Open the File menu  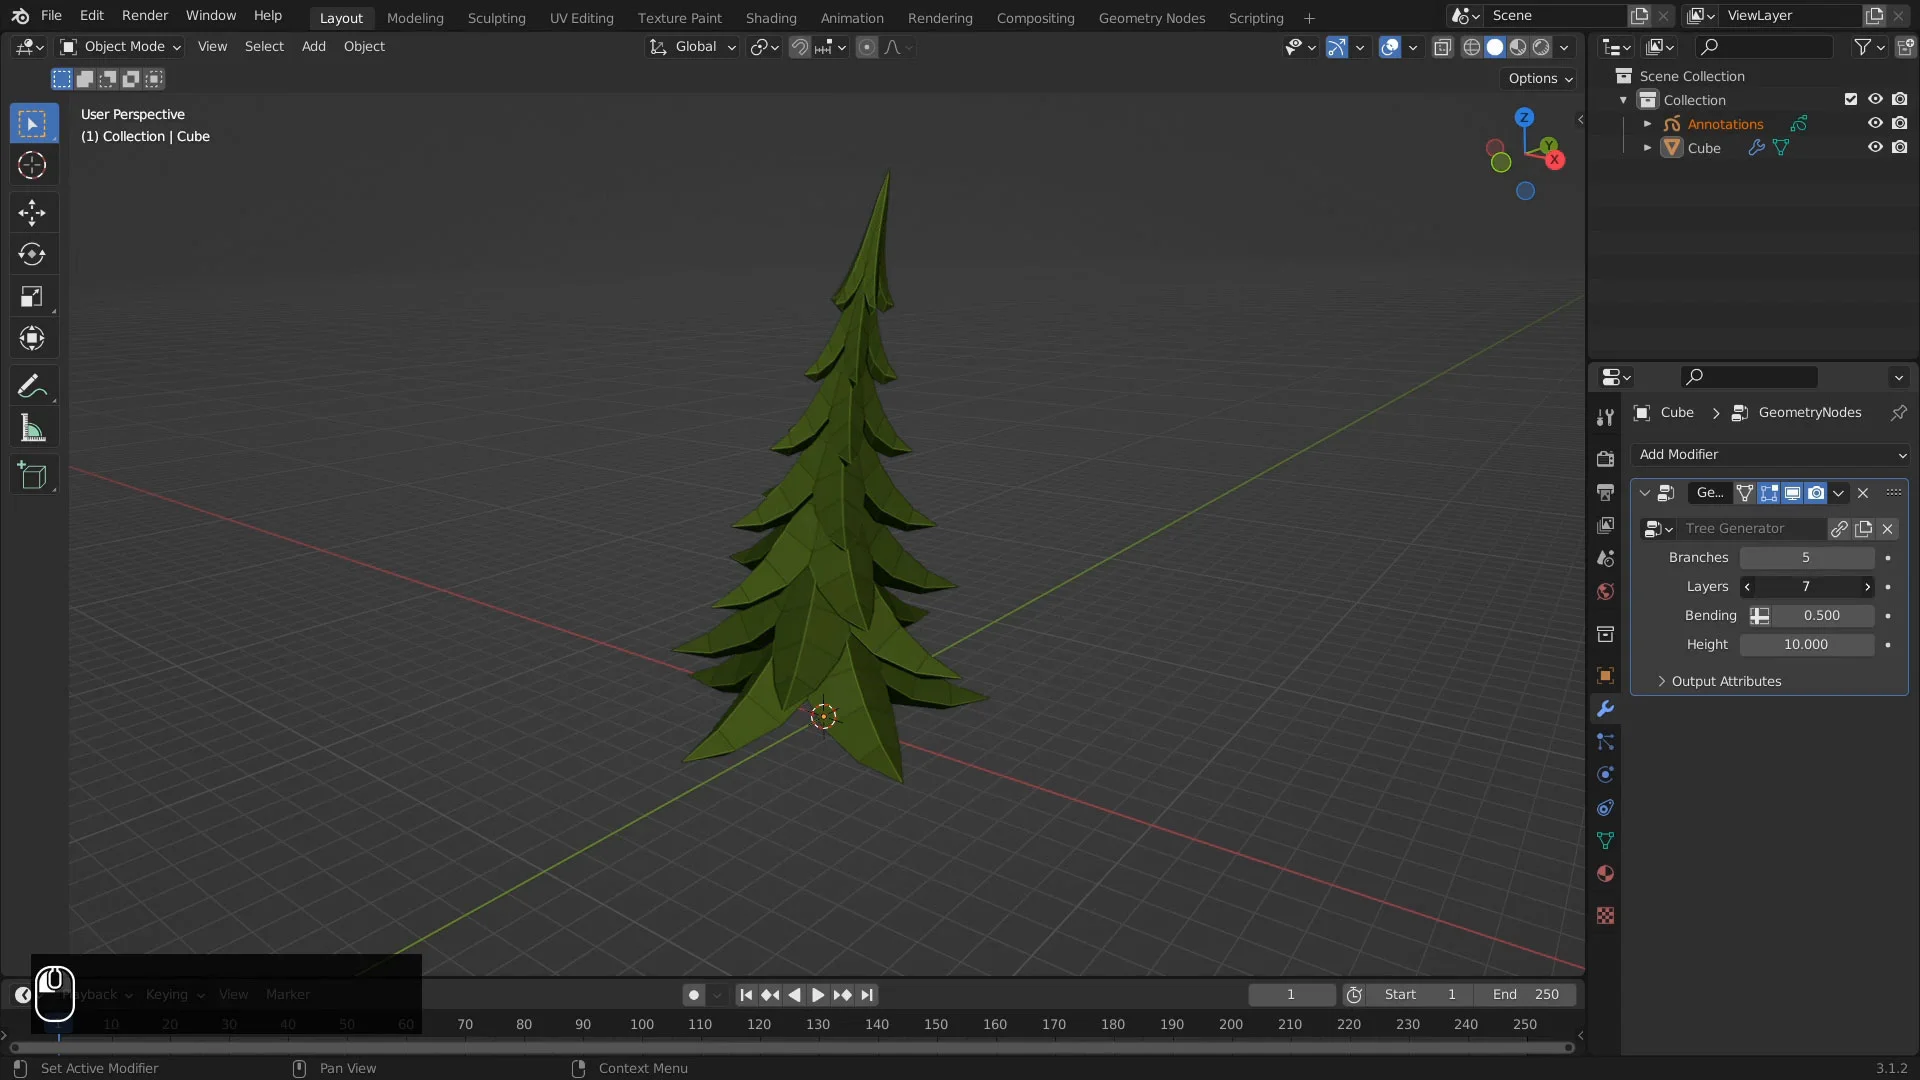51,16
